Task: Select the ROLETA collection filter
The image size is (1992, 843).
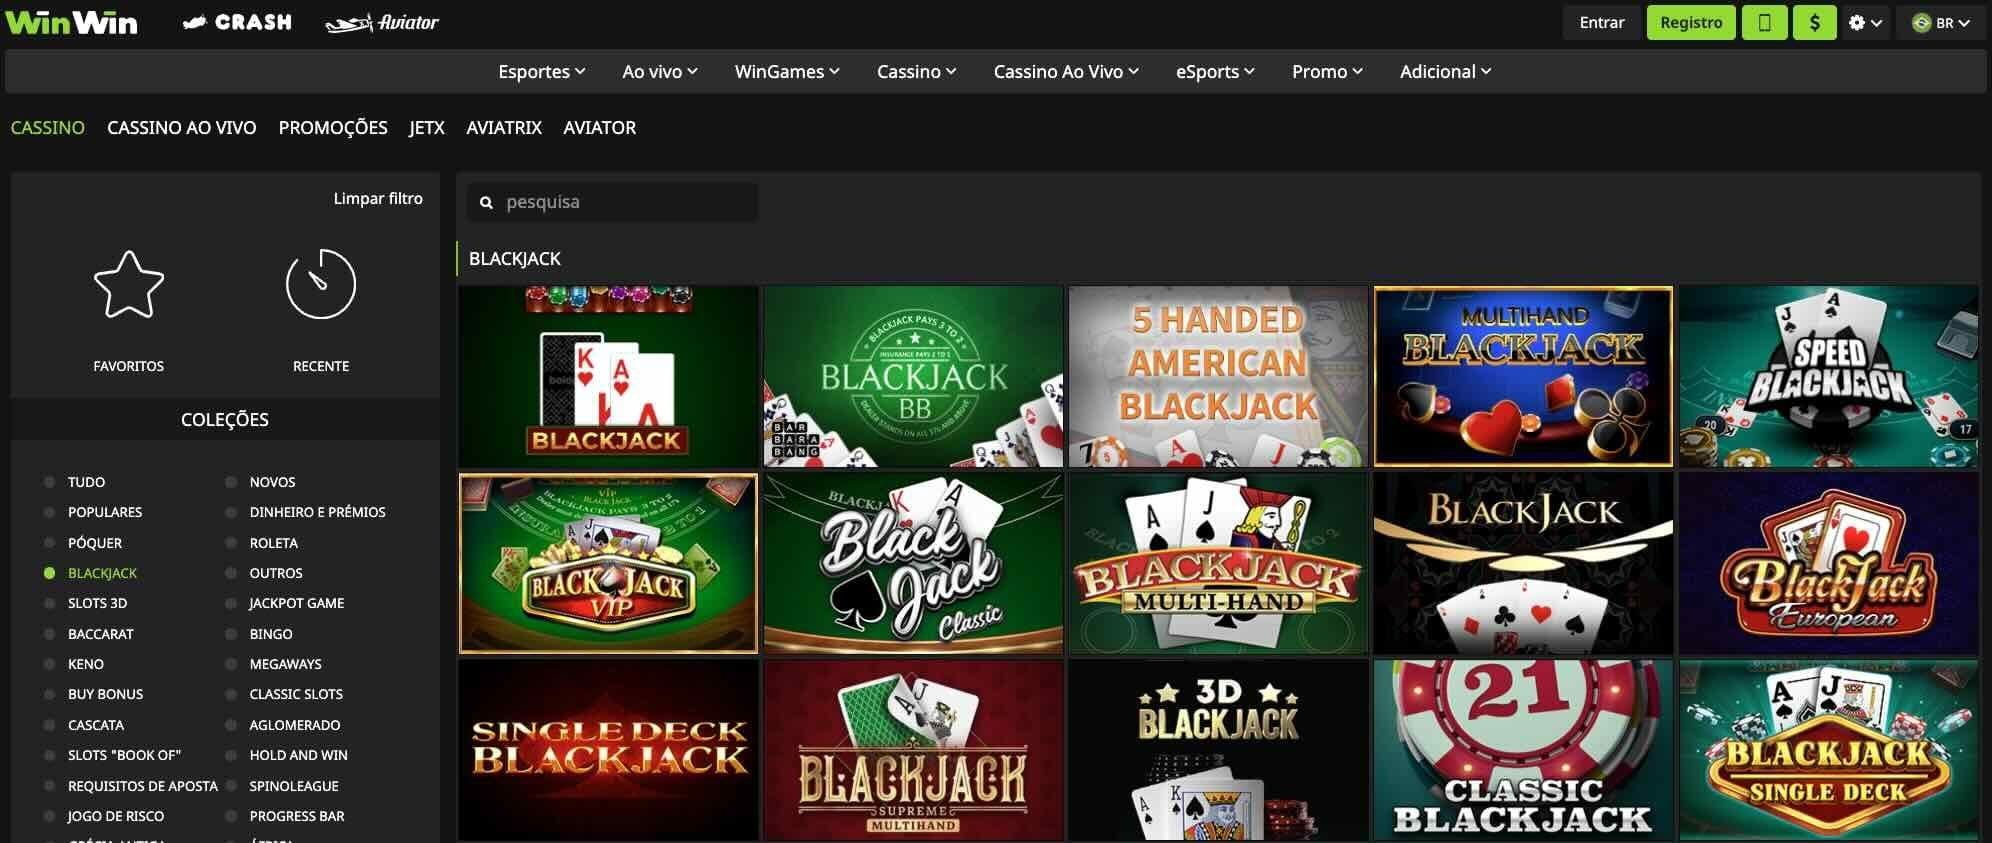Action: point(273,543)
